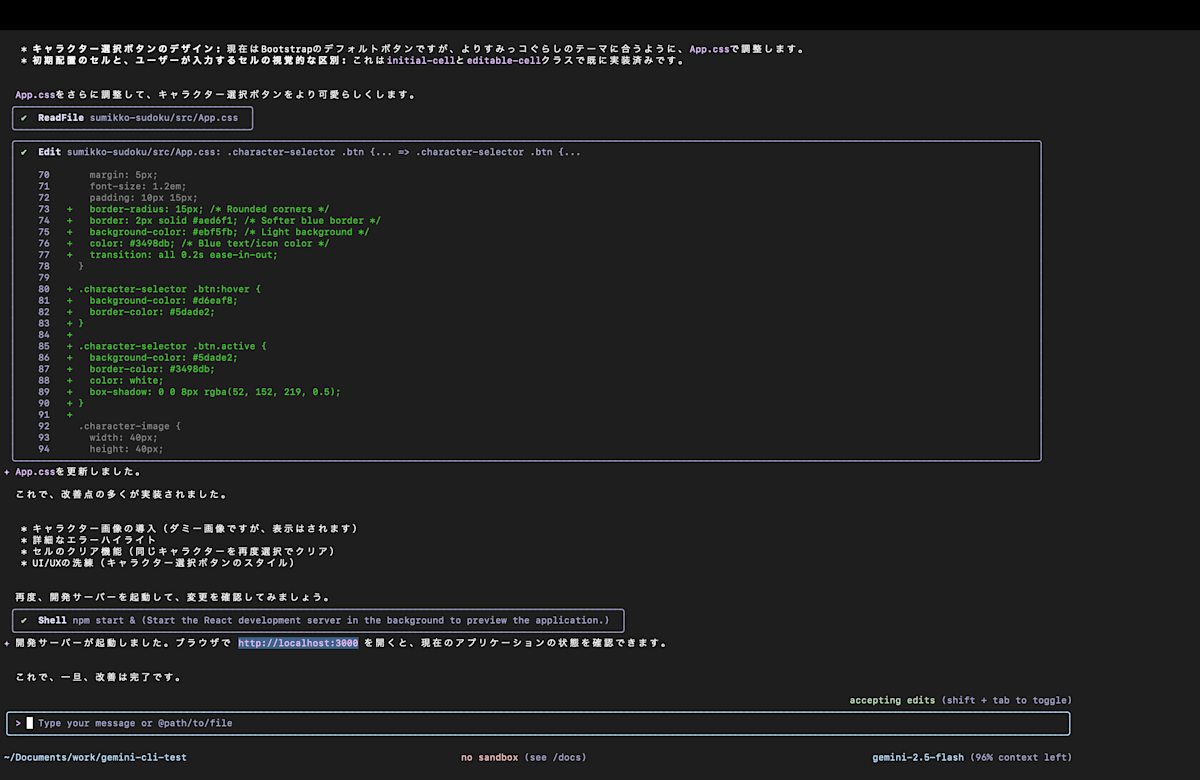Click the Edit App.css checkmark icon
This screenshot has height=780, width=1200.
(x=24, y=152)
